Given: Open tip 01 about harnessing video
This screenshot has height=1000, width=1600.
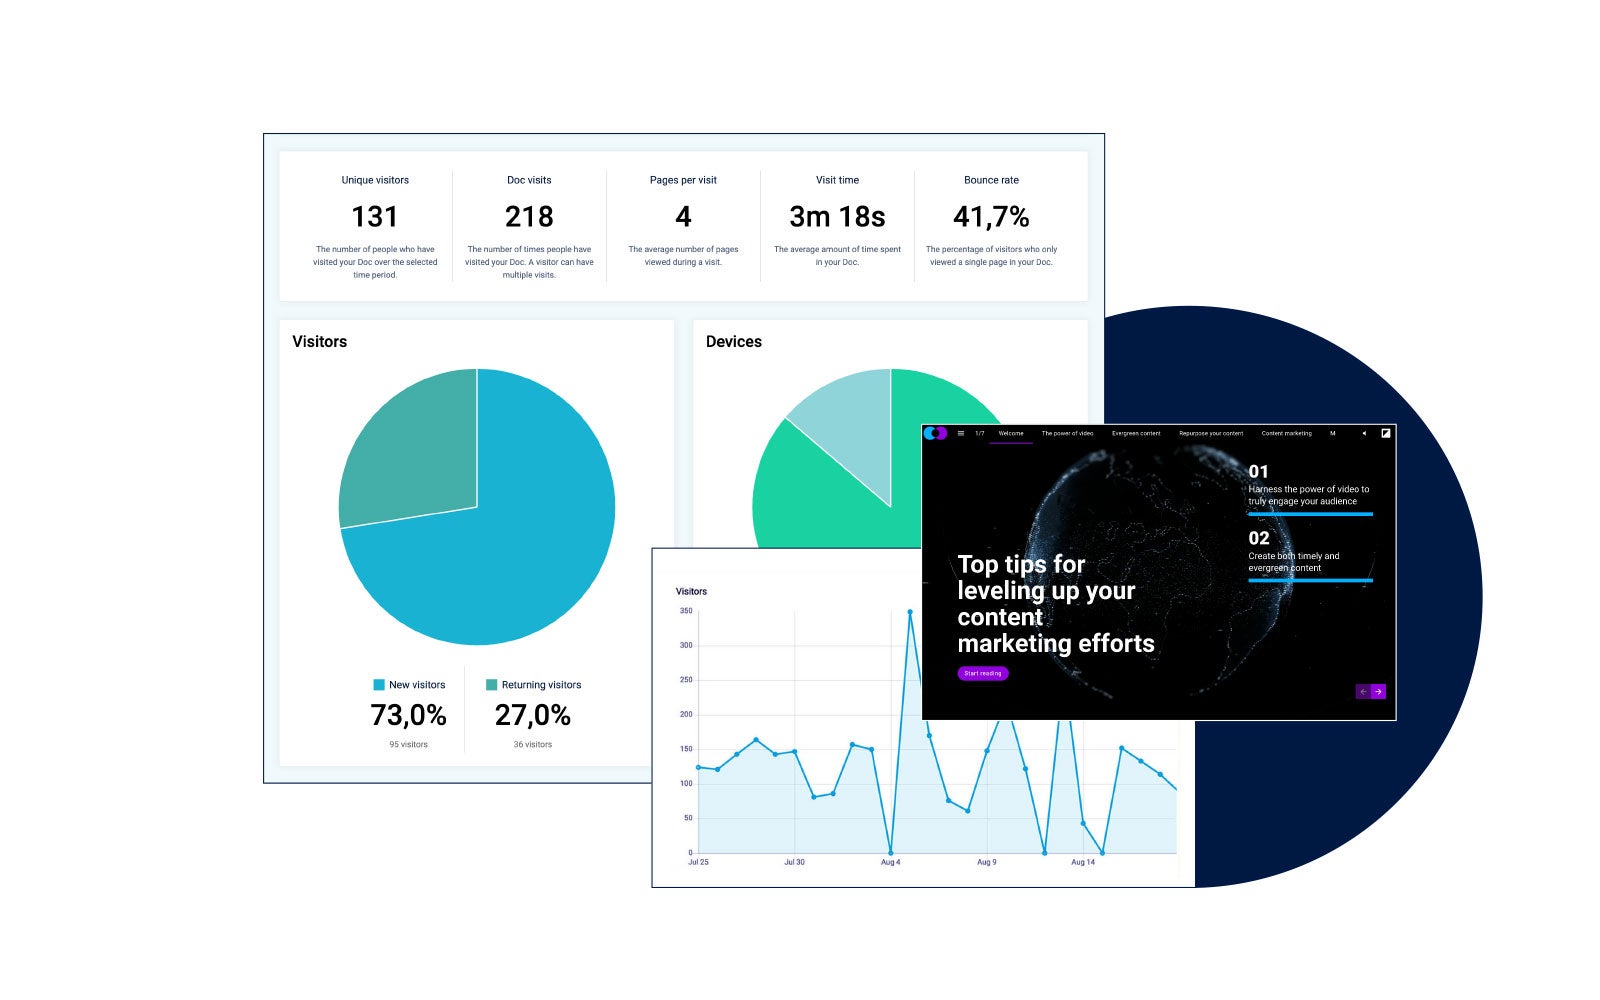Looking at the screenshot, I should pyautogui.click(x=1310, y=489).
